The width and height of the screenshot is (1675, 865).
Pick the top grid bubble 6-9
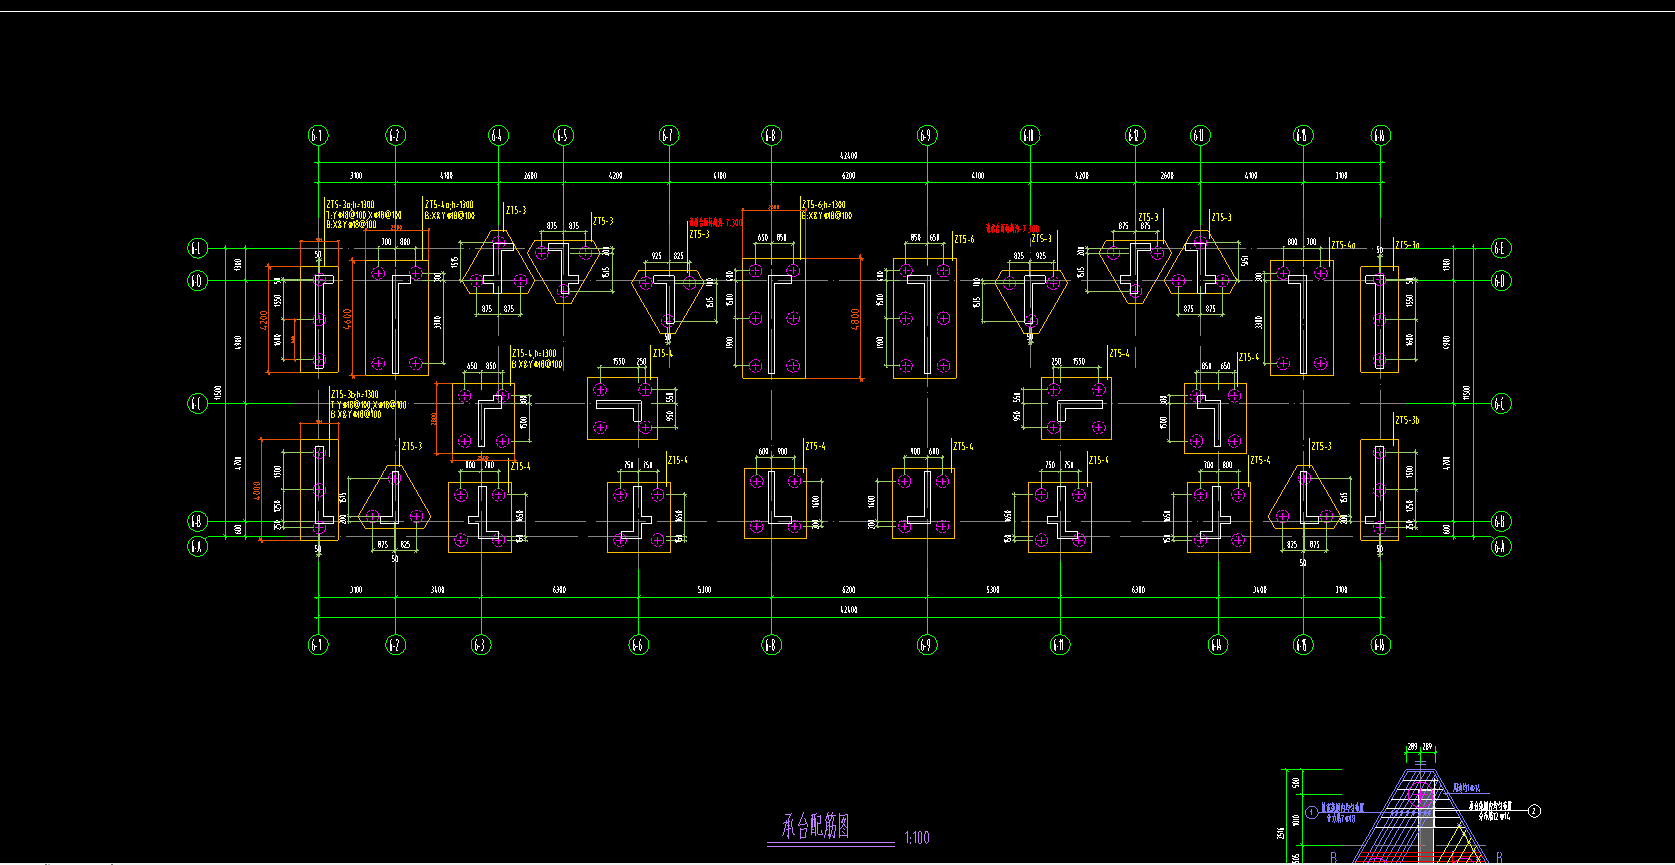[x=926, y=135]
